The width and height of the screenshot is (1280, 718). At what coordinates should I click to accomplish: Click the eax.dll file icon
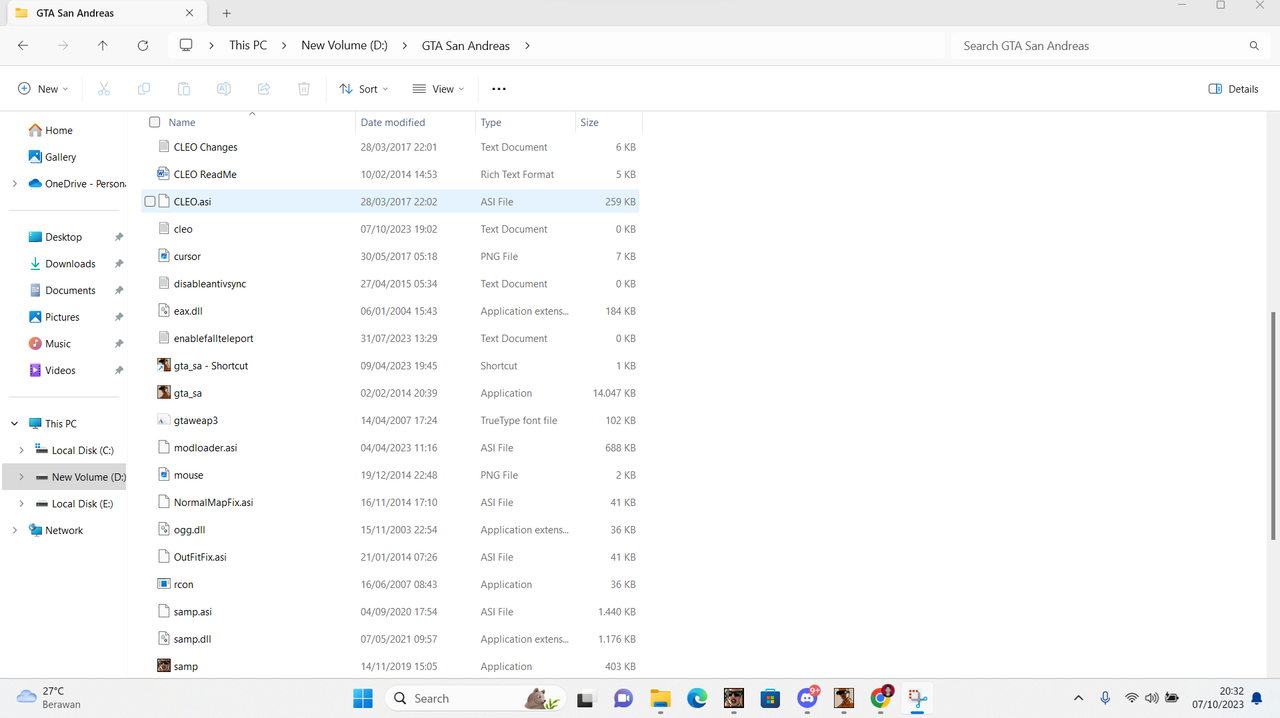[164, 311]
